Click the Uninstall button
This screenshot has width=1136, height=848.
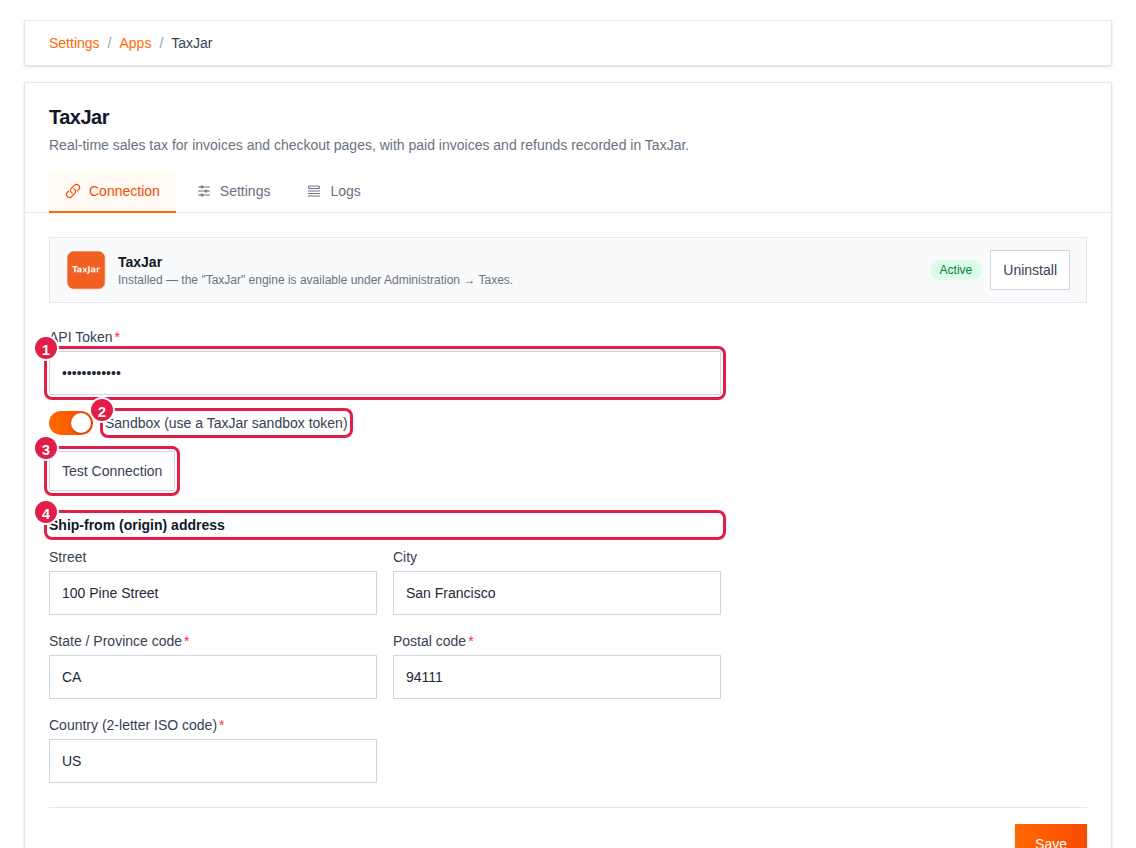coord(1030,270)
